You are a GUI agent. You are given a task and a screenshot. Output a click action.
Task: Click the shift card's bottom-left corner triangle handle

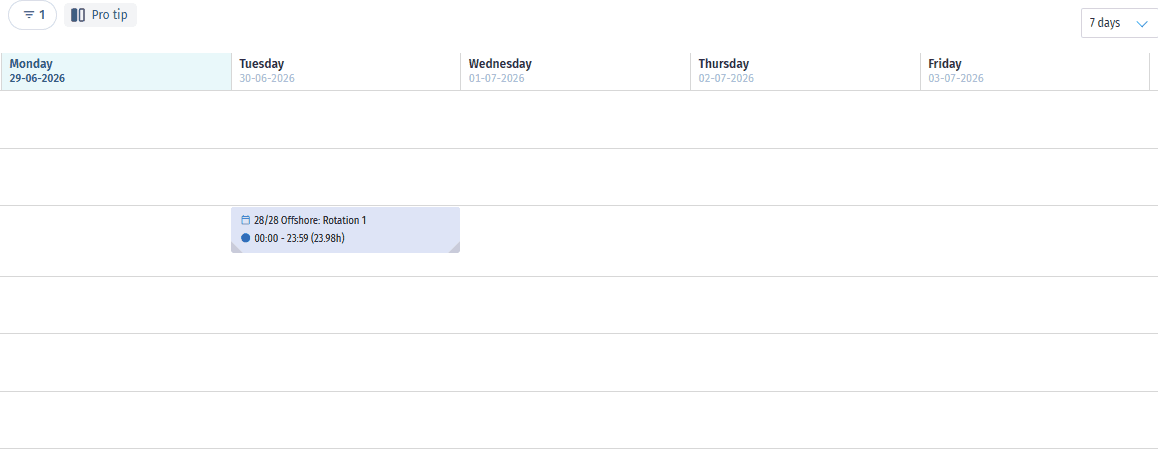236,248
